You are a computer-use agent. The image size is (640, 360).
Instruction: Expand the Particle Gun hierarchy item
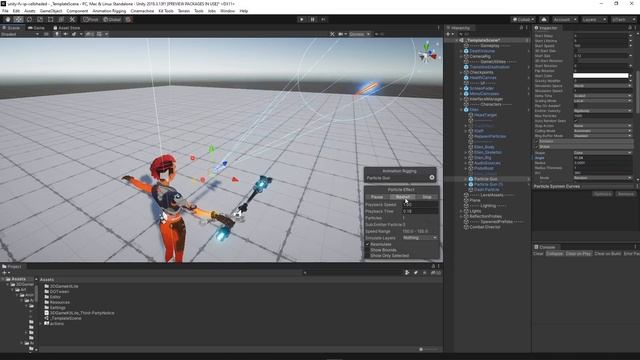tap(466, 179)
